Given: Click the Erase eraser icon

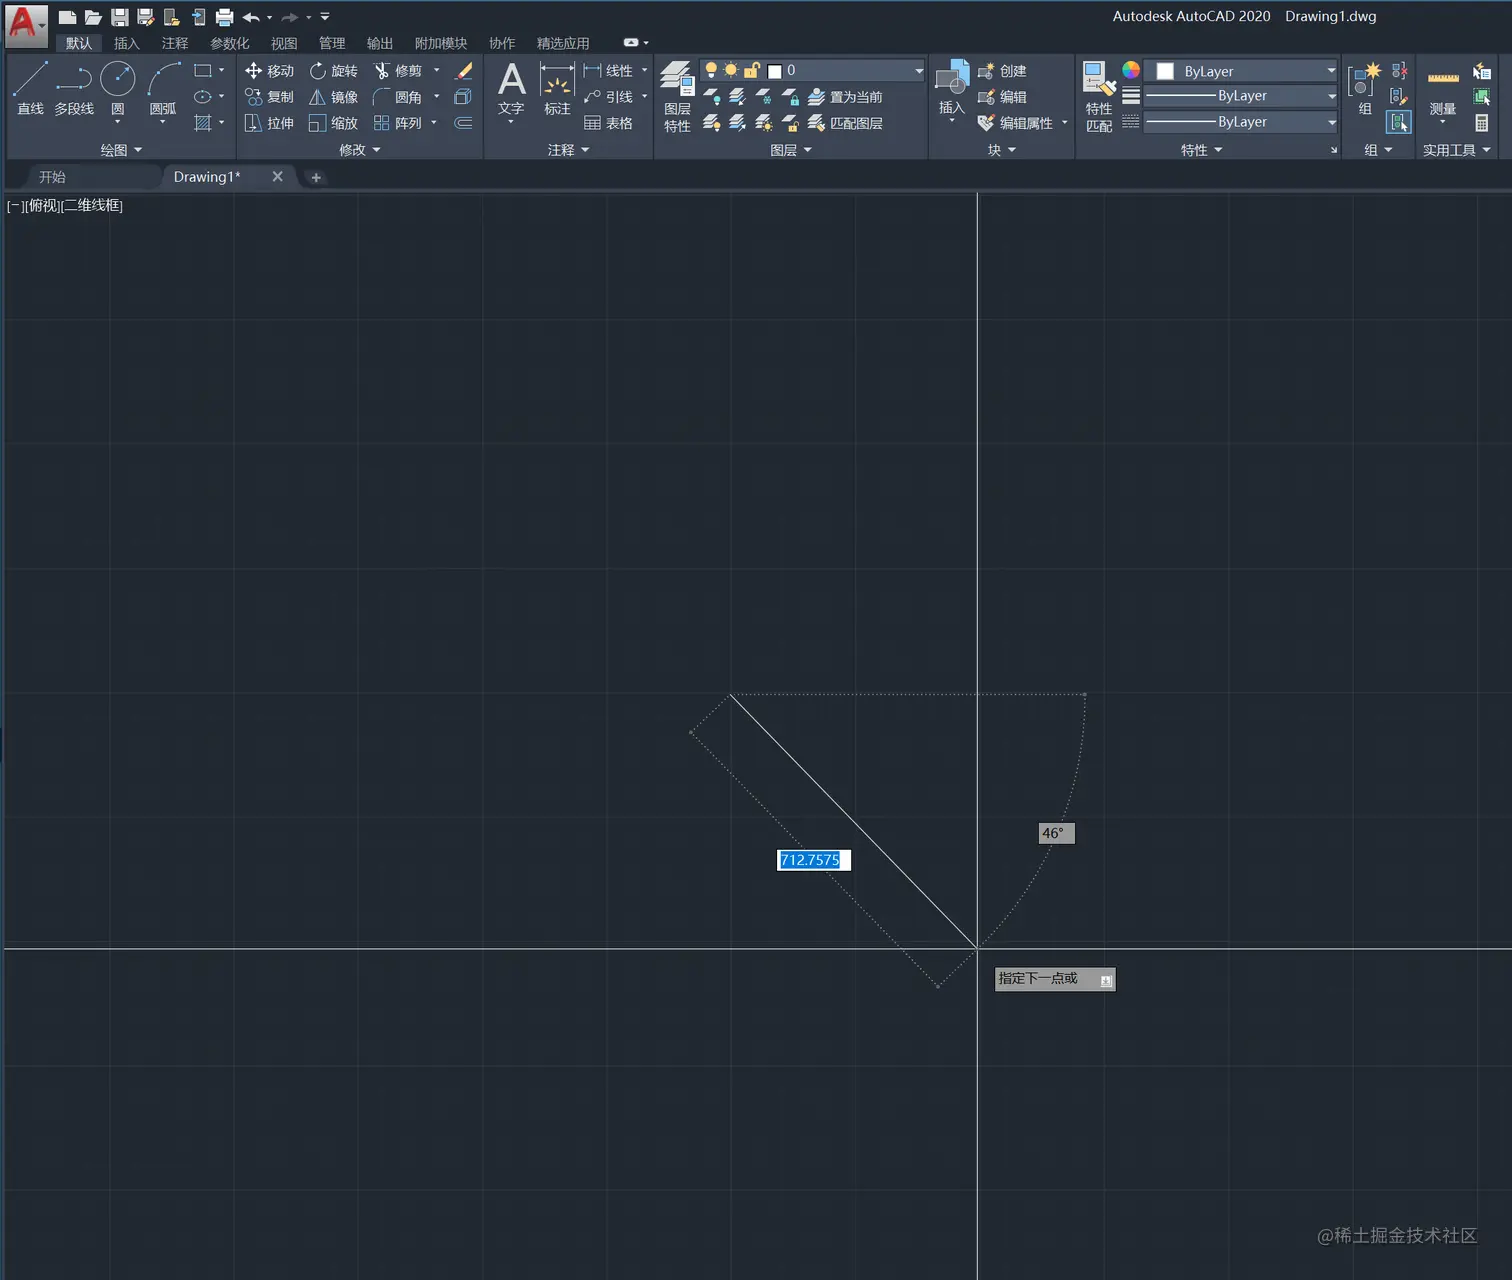Looking at the screenshot, I should (463, 71).
